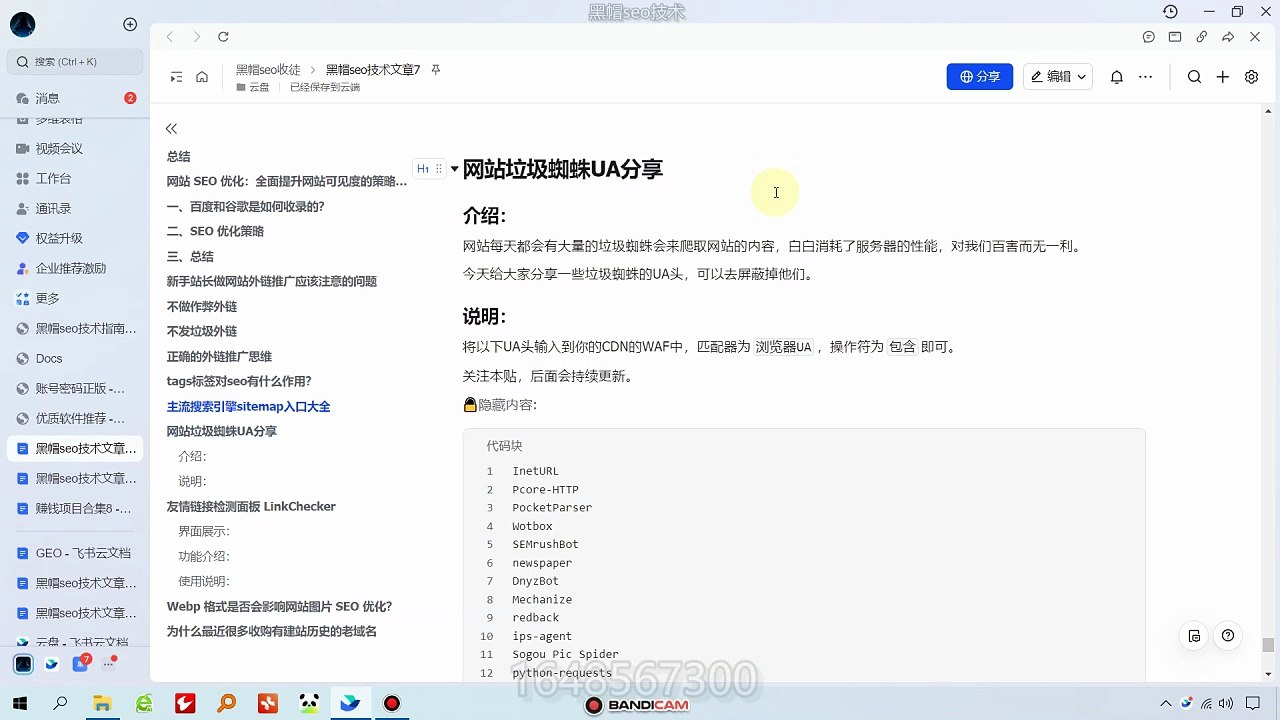Open 消息 in left sidebar

[x=76, y=98]
